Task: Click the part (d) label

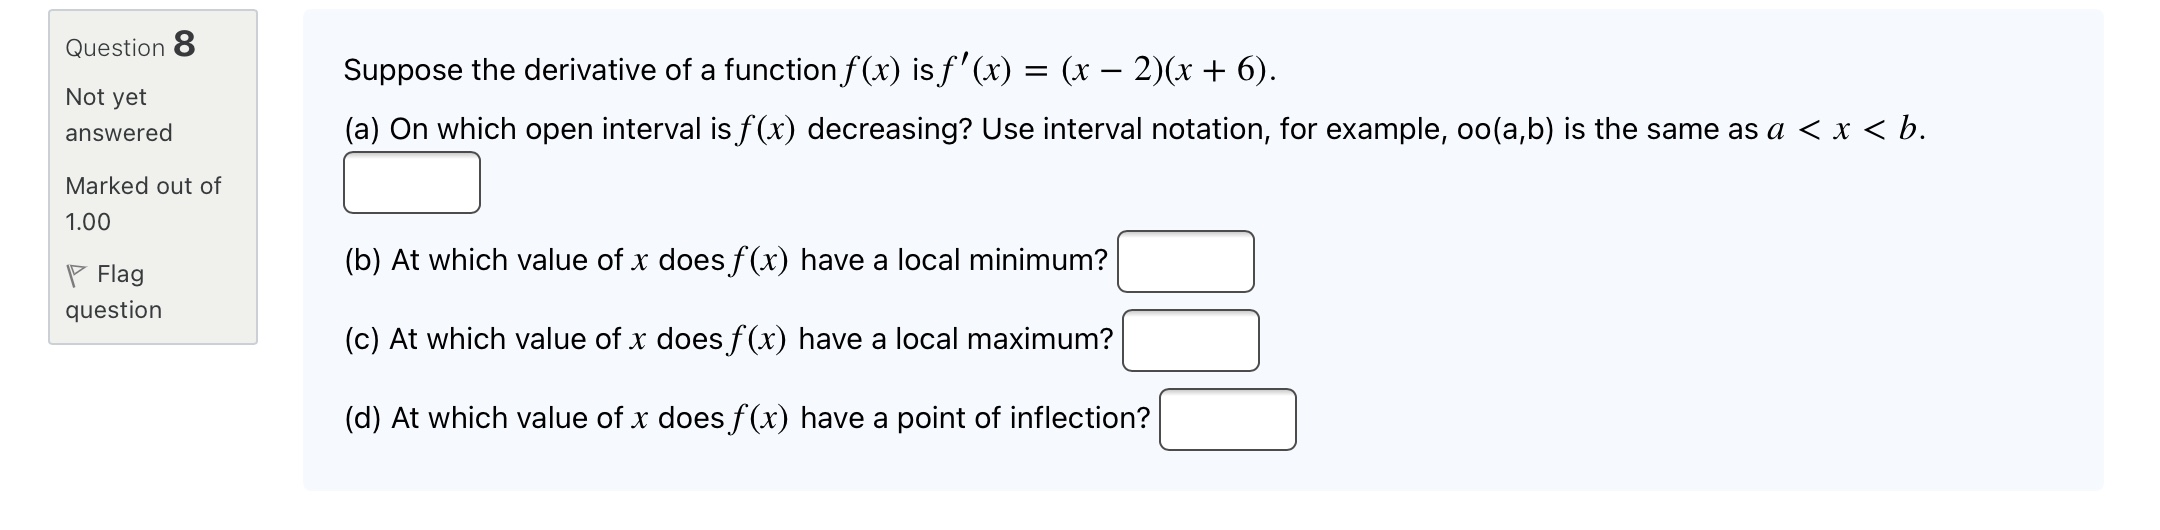Action: tap(363, 418)
